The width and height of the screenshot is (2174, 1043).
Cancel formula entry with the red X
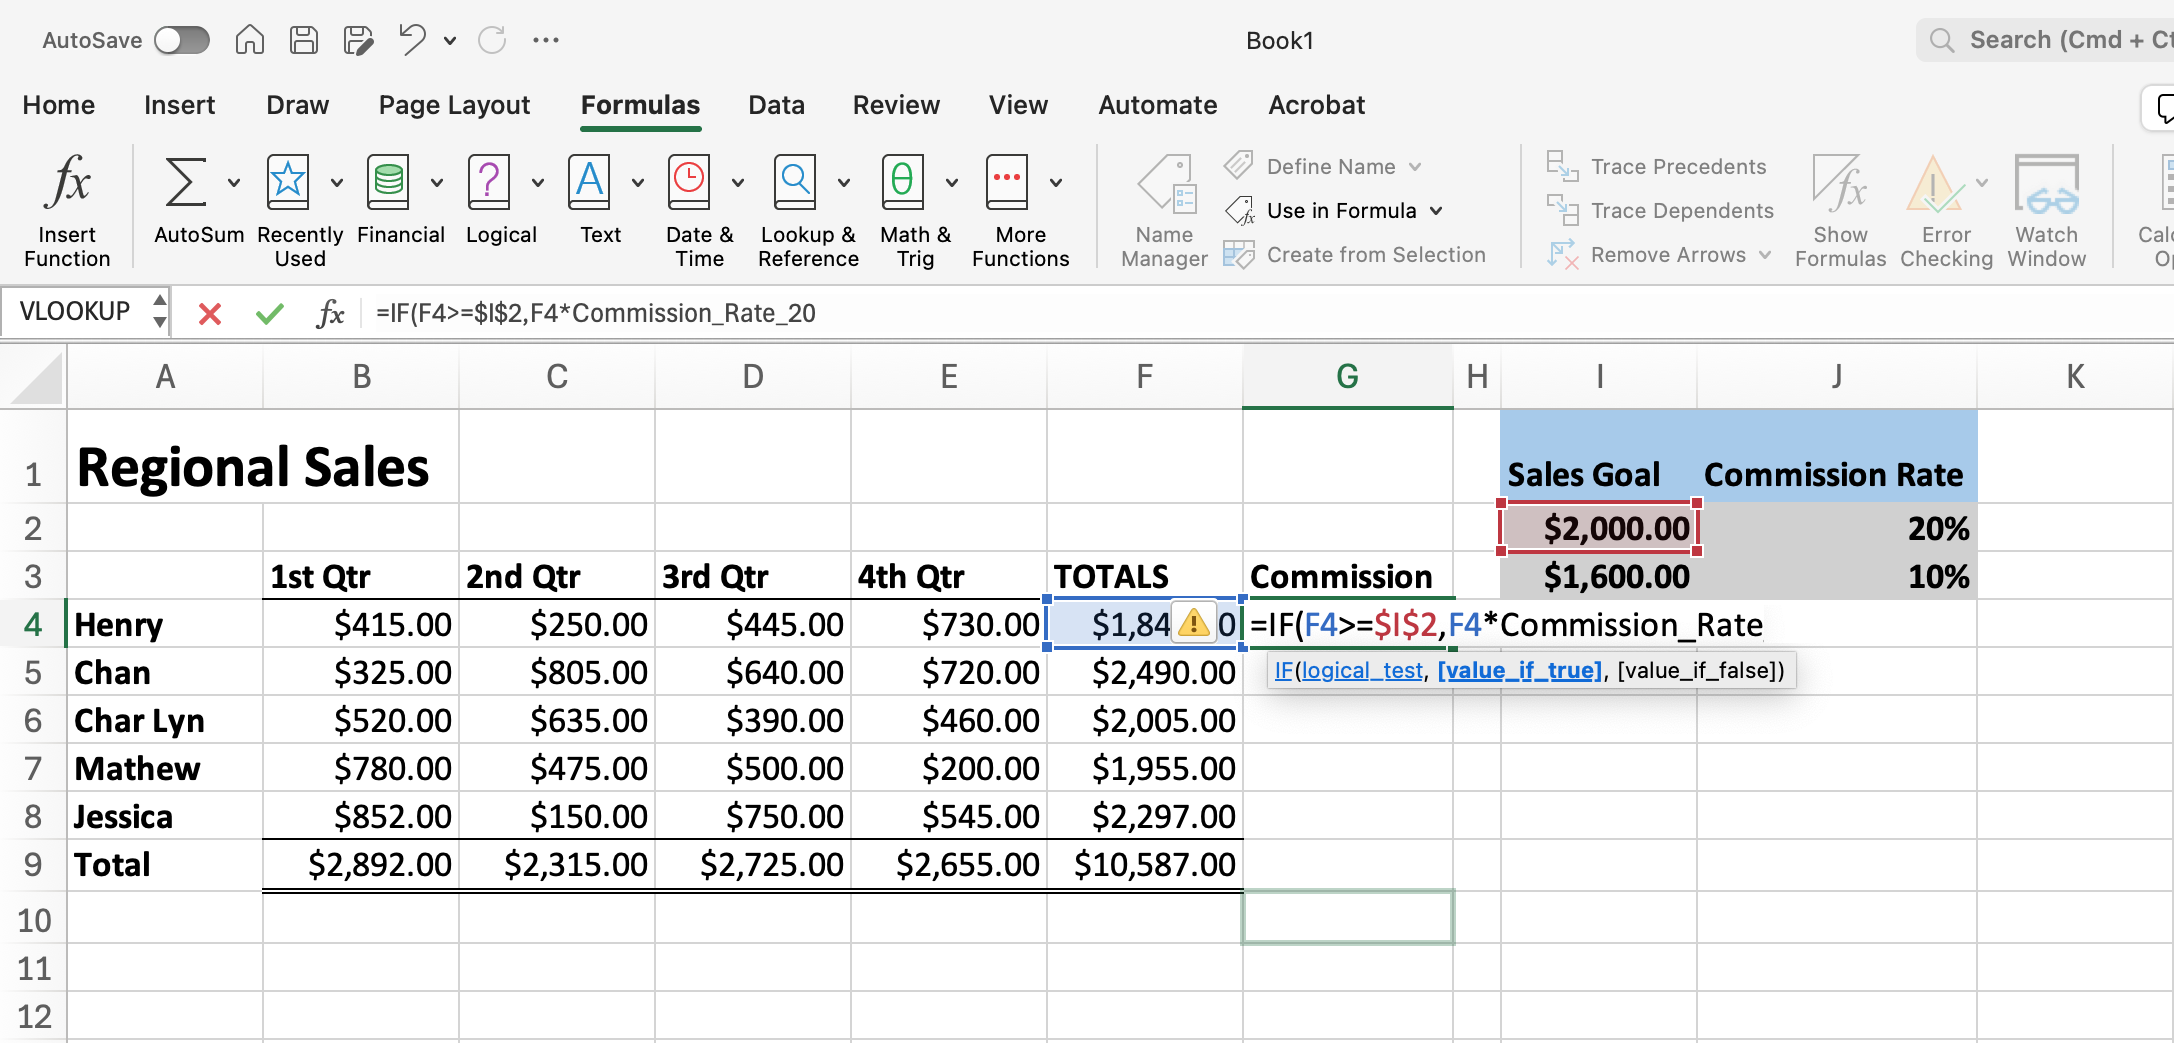click(x=210, y=314)
